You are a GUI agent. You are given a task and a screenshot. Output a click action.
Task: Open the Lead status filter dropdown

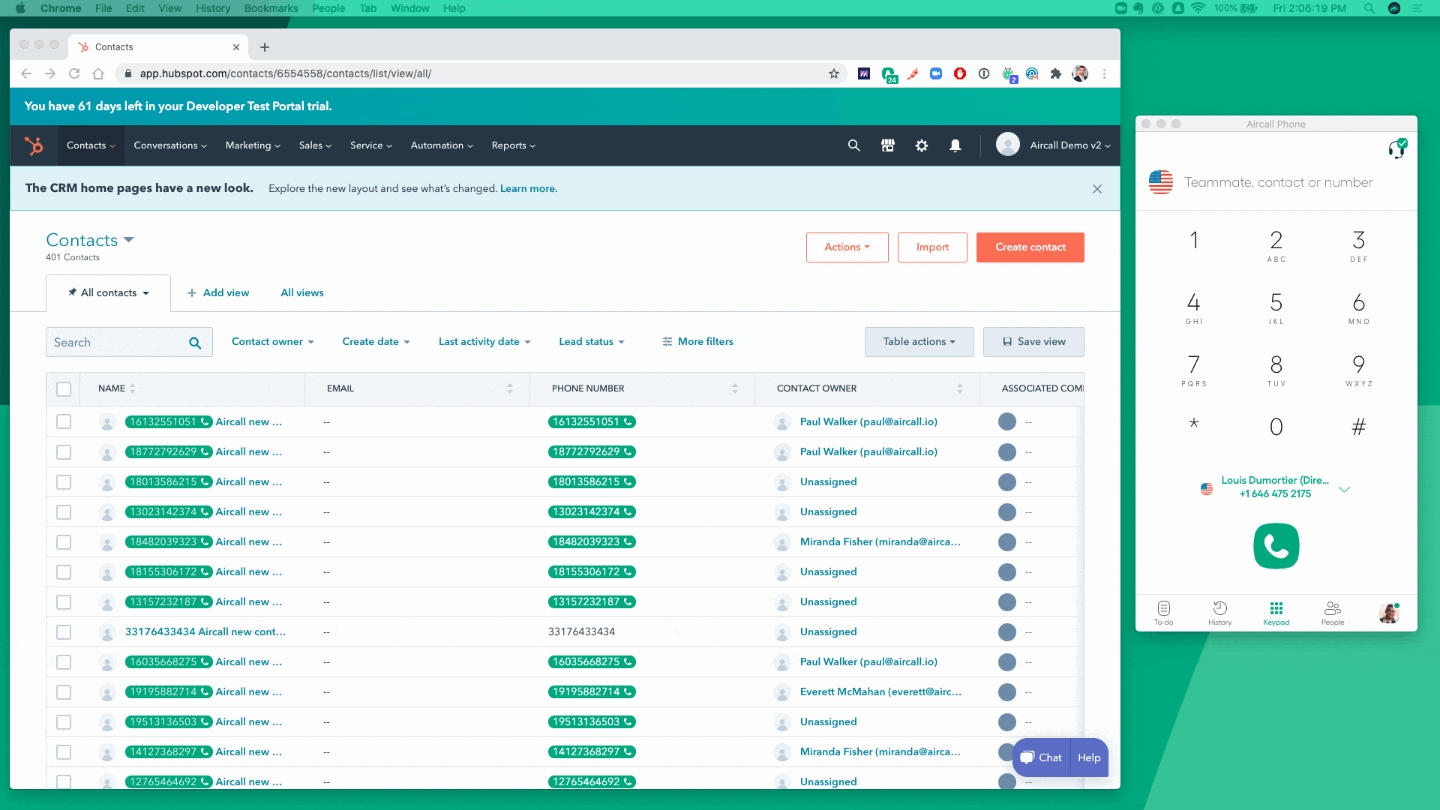pos(591,342)
